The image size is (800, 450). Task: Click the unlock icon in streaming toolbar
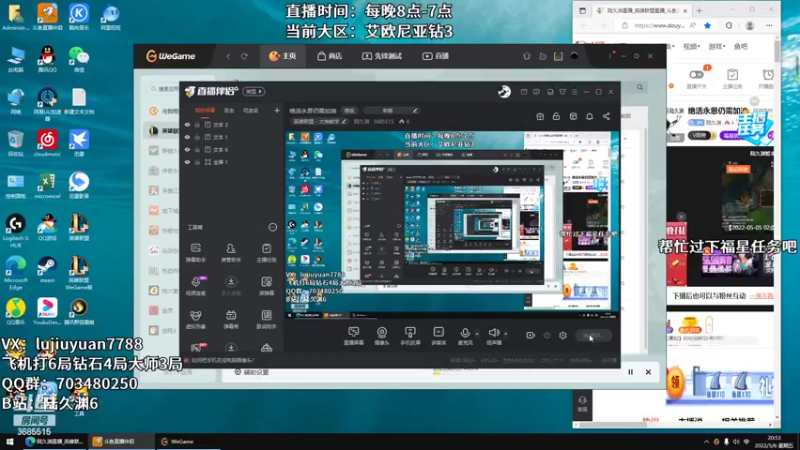pos(556,116)
